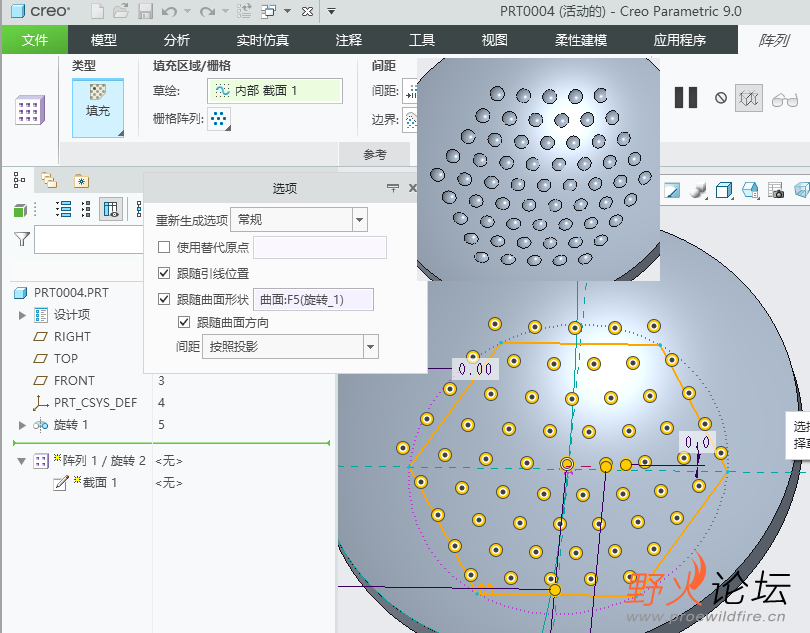The image size is (810, 633).
Task: Click the tree filter funnel icon
Action: pyautogui.click(x=22, y=239)
